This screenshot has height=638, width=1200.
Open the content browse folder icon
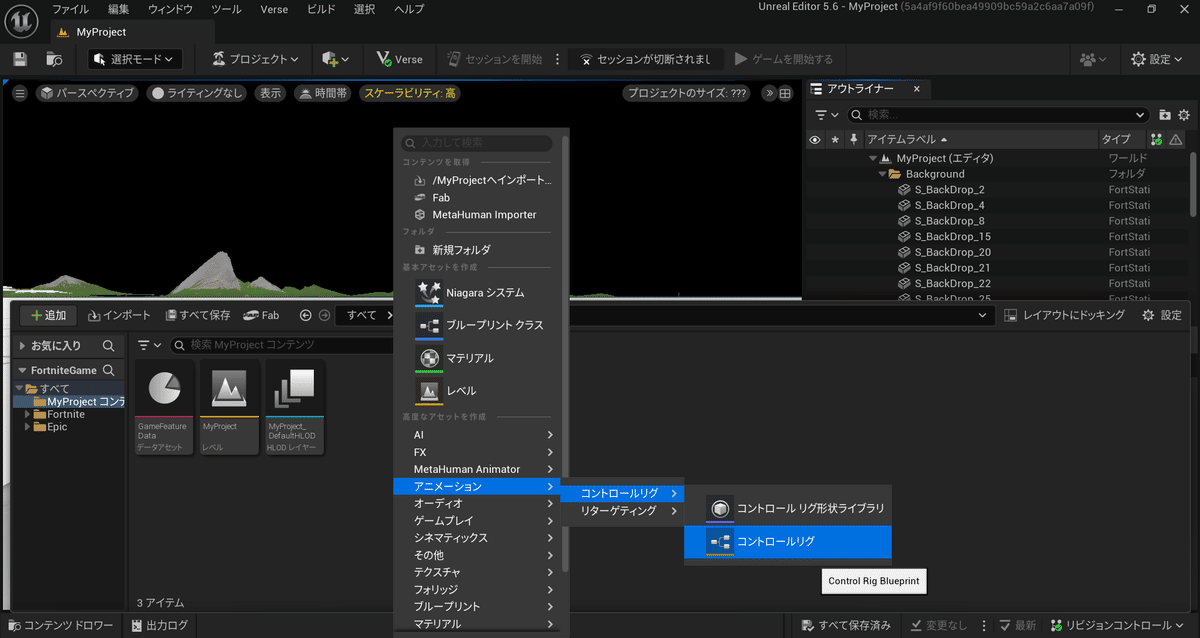[54, 60]
